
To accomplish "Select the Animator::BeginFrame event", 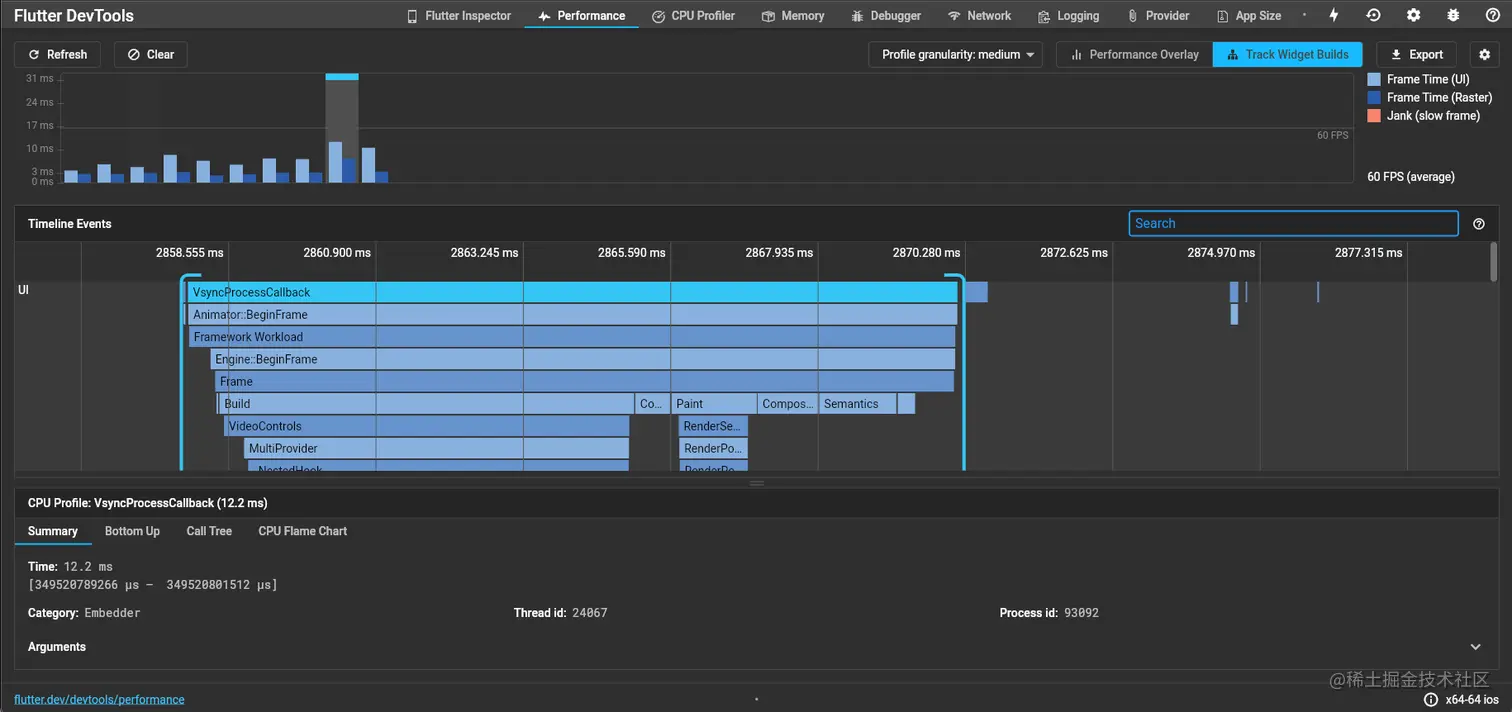I will tap(573, 314).
